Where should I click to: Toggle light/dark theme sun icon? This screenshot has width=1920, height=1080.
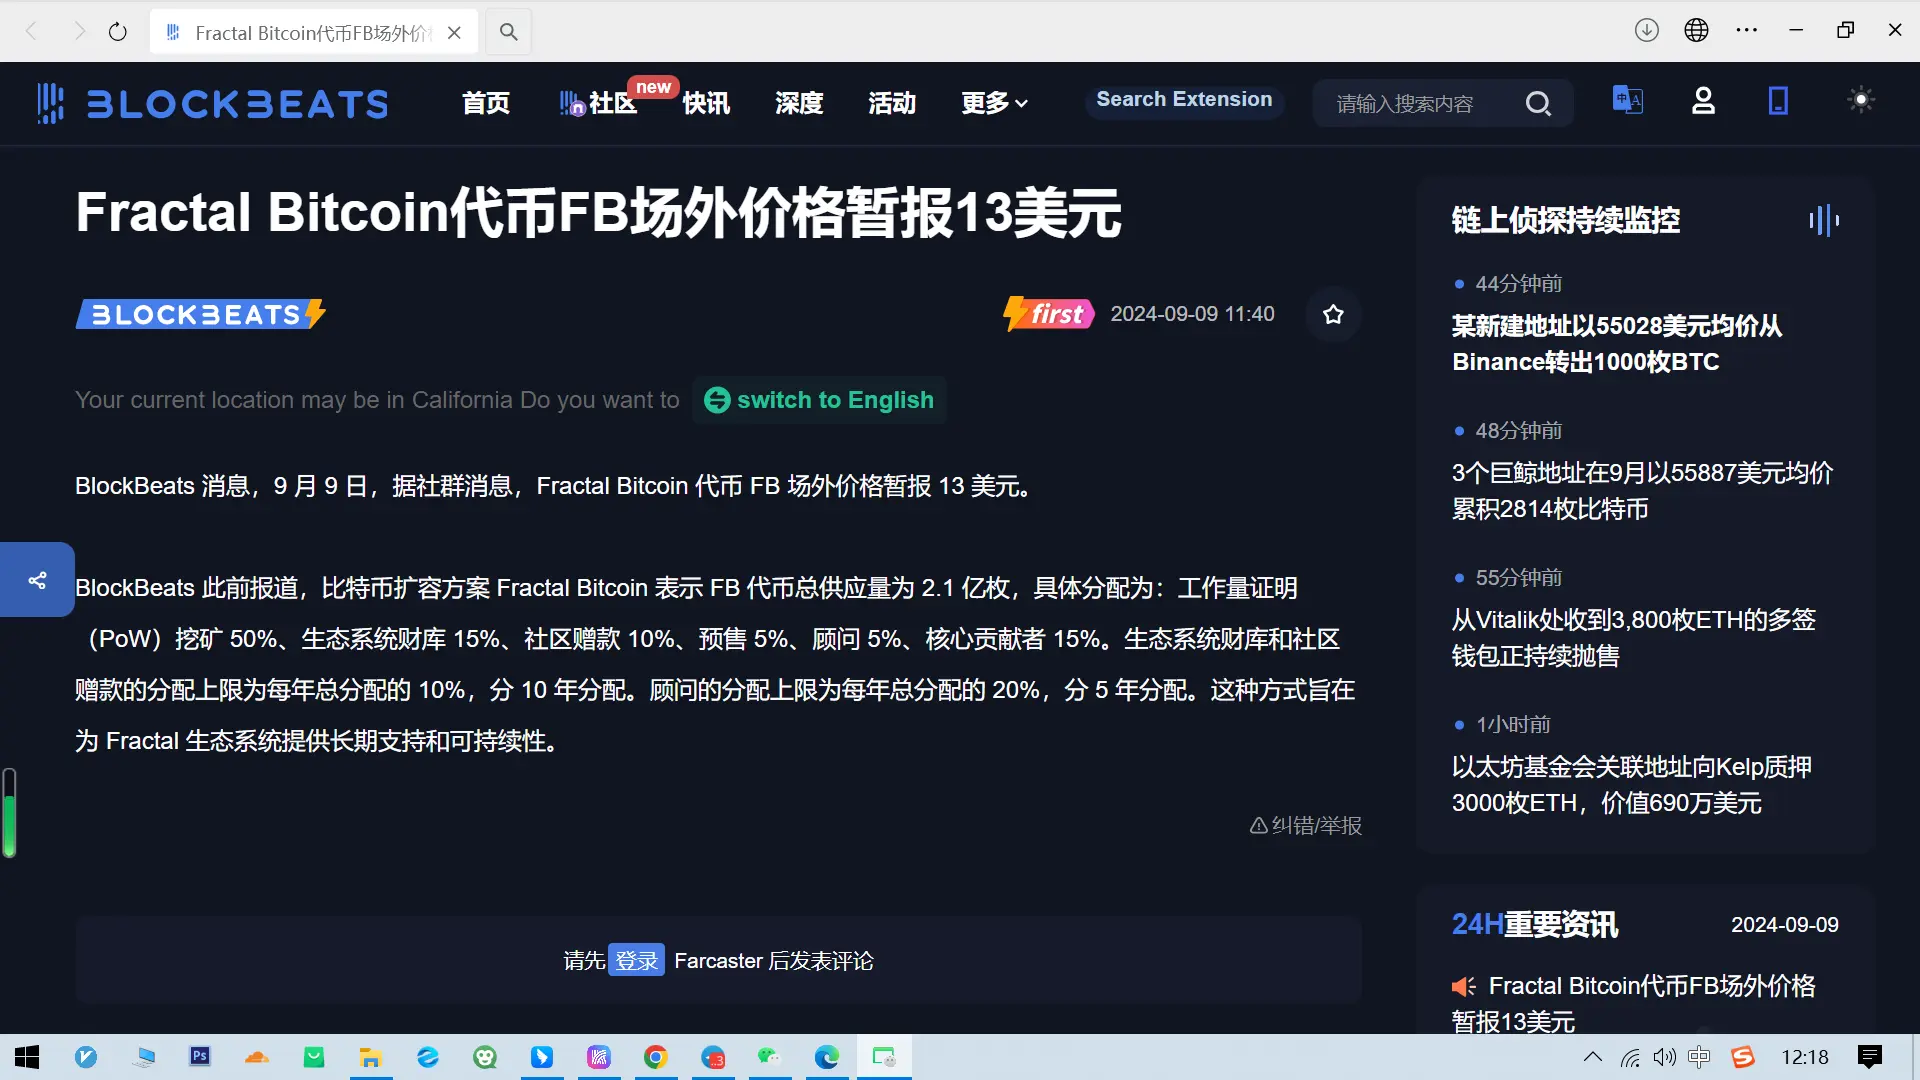1861,100
